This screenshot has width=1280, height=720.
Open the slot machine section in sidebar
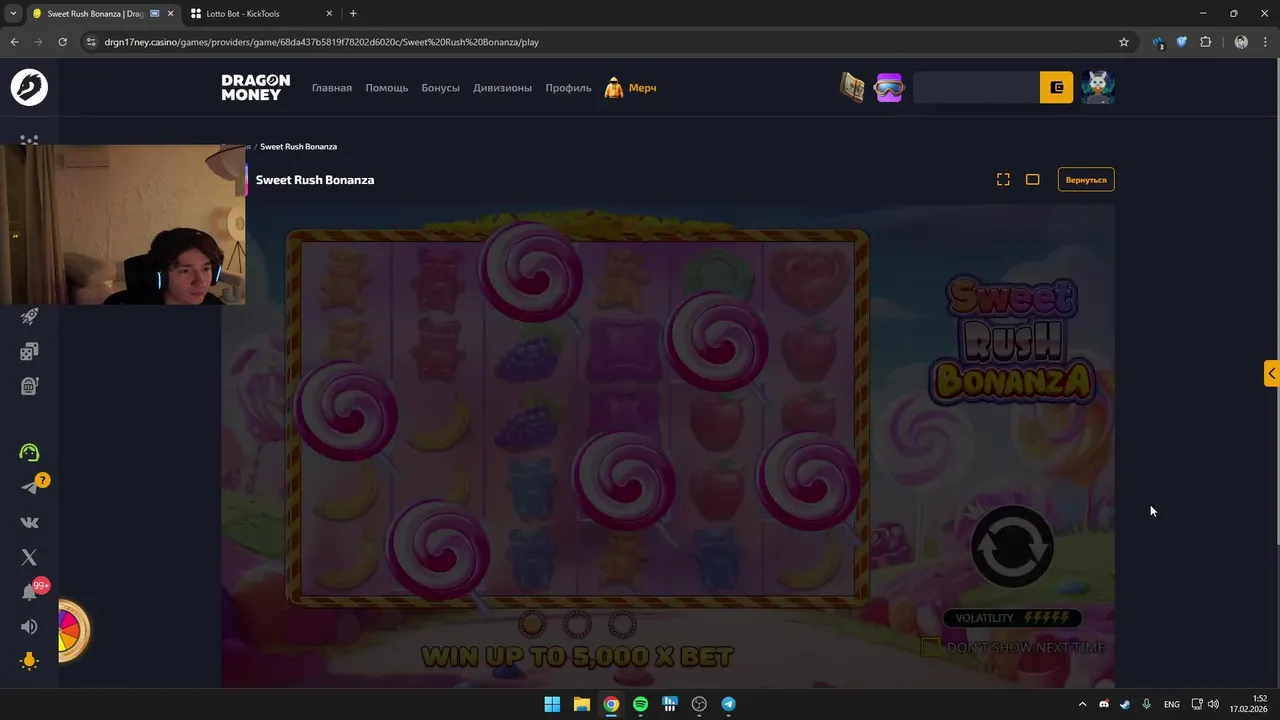(x=29, y=386)
